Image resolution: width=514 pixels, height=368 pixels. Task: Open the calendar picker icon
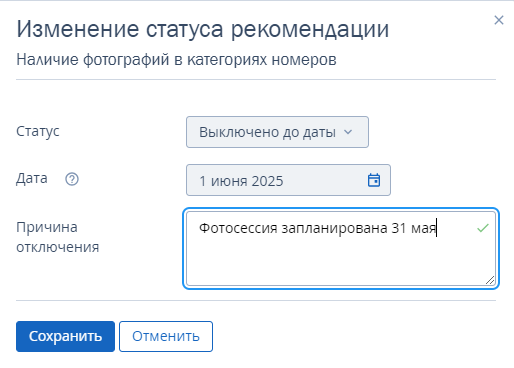(374, 180)
